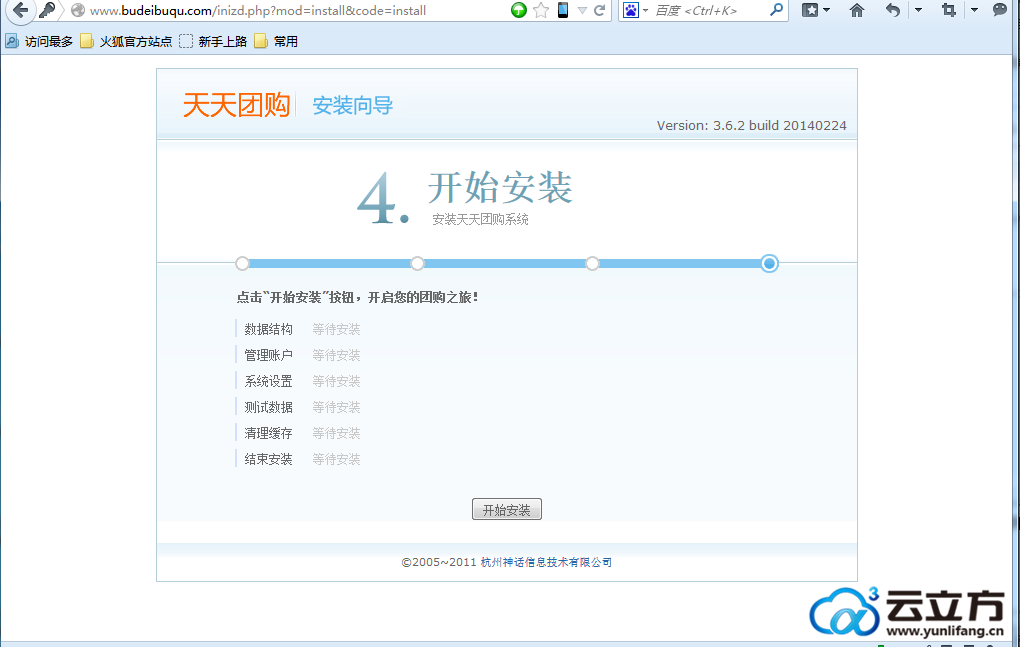The height and width of the screenshot is (647, 1020).
Task: Click the crop screenshot tool icon
Action: pyautogui.click(x=948, y=10)
